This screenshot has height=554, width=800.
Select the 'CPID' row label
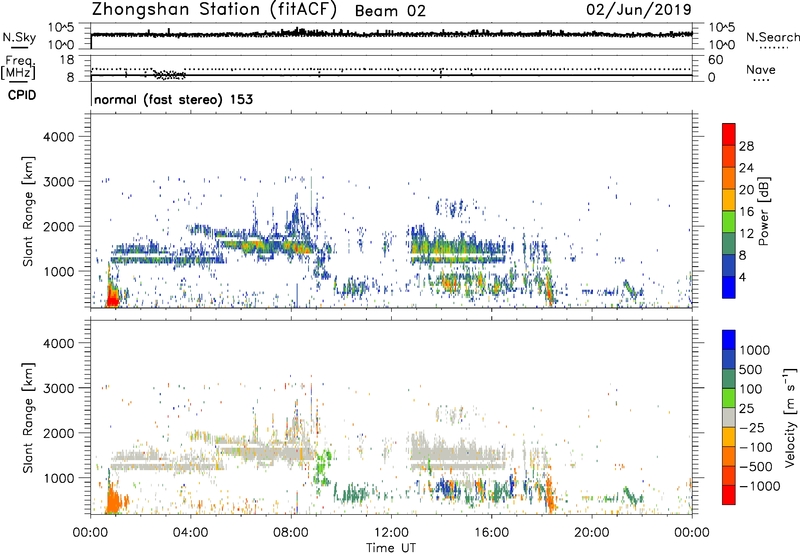click(22, 95)
